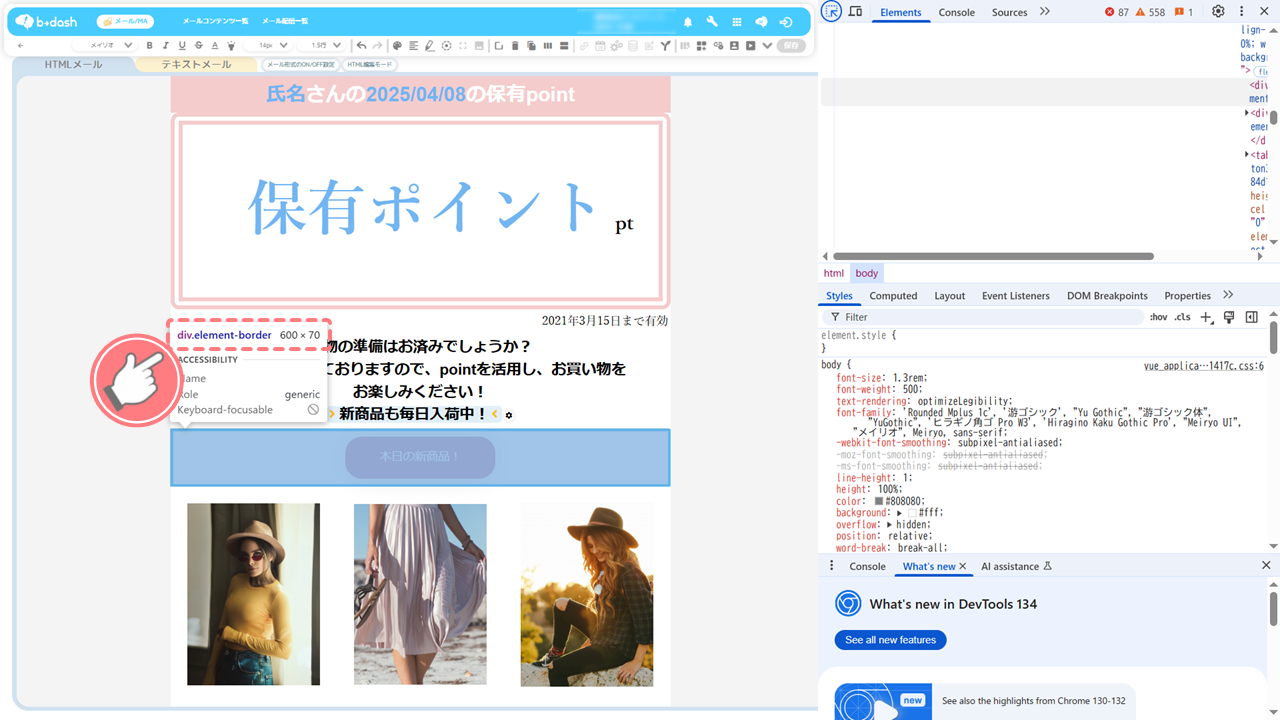1280x720 pixels.
Task: Toggle computed styles sidebar icon
Action: (1251, 317)
